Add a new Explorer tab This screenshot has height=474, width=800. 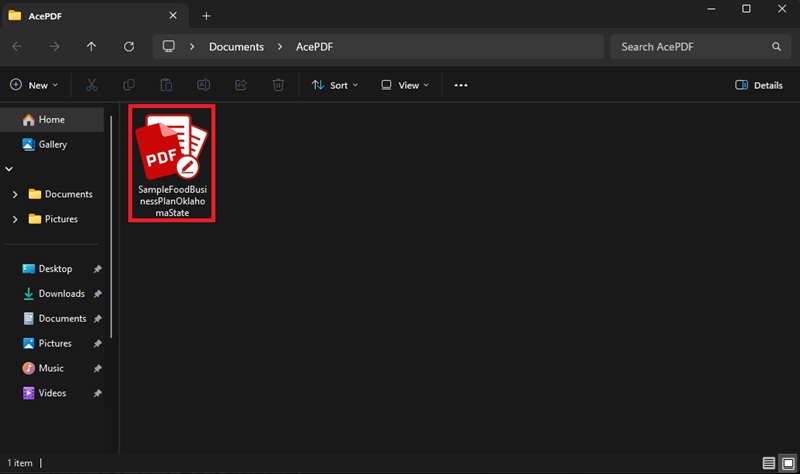click(x=206, y=16)
